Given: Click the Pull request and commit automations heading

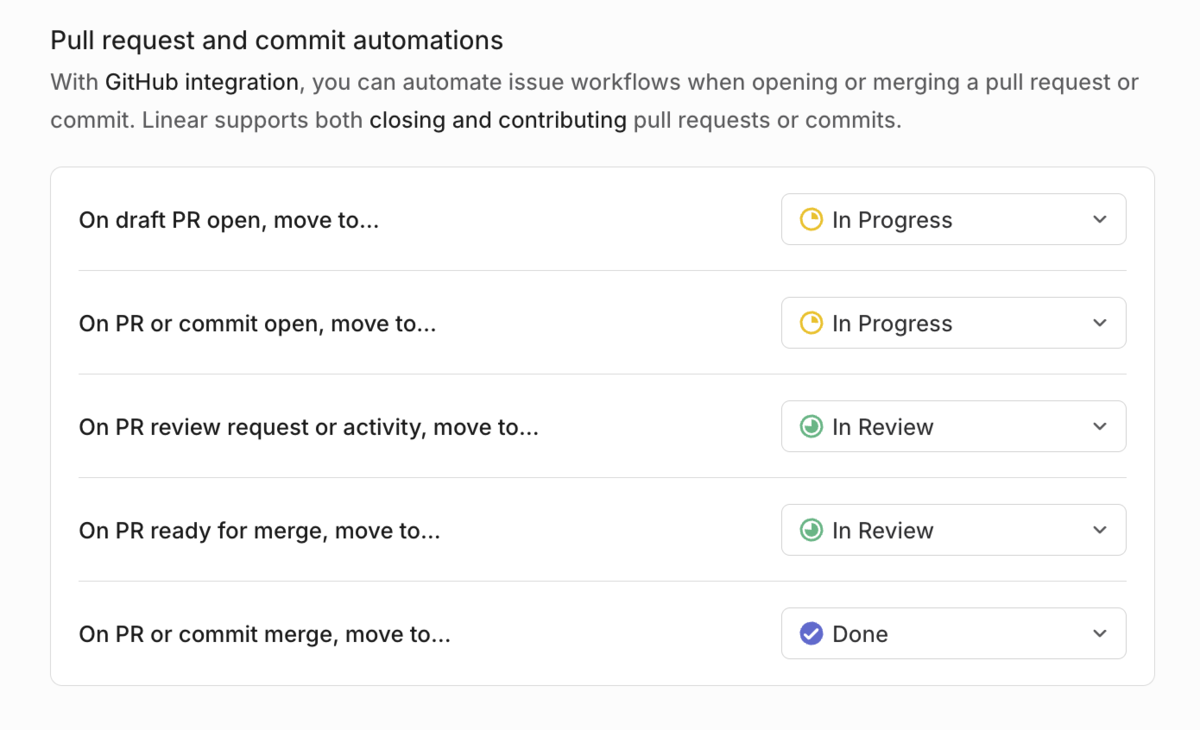Looking at the screenshot, I should click(x=277, y=41).
